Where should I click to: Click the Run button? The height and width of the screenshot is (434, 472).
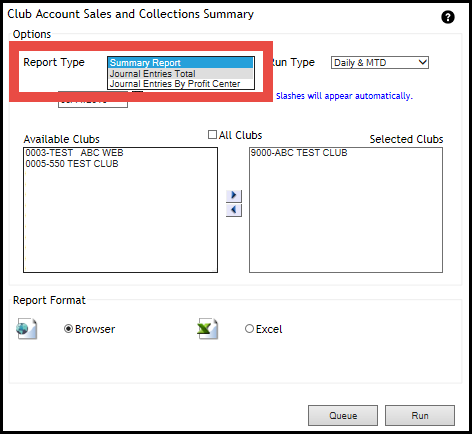pos(420,415)
